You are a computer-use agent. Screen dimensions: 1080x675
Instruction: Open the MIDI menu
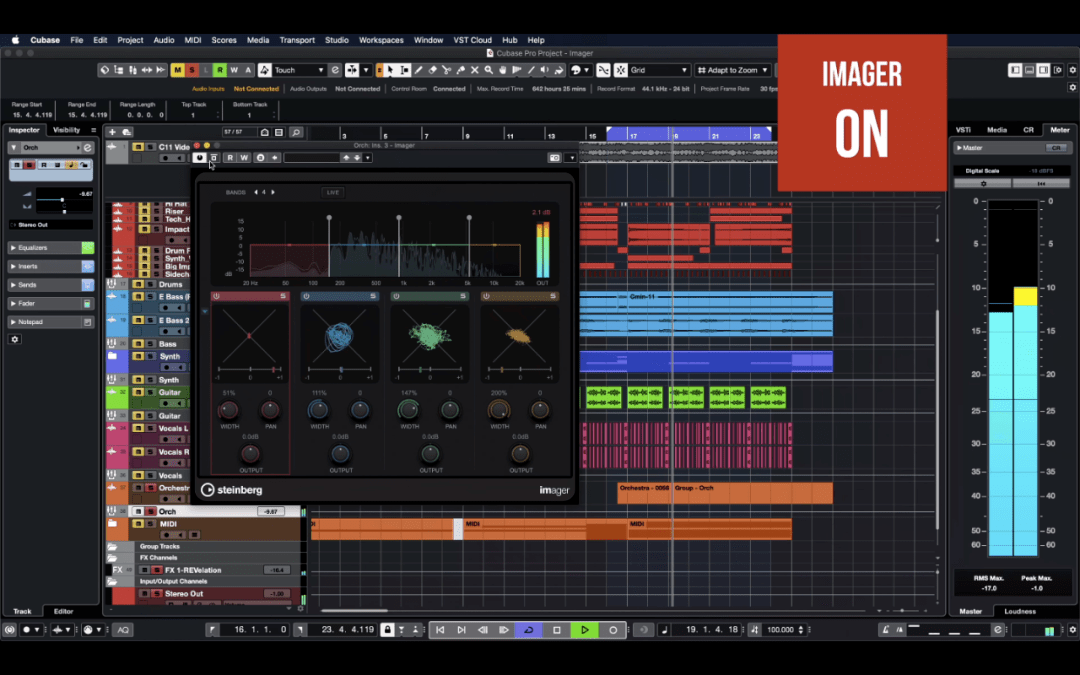tap(192, 40)
